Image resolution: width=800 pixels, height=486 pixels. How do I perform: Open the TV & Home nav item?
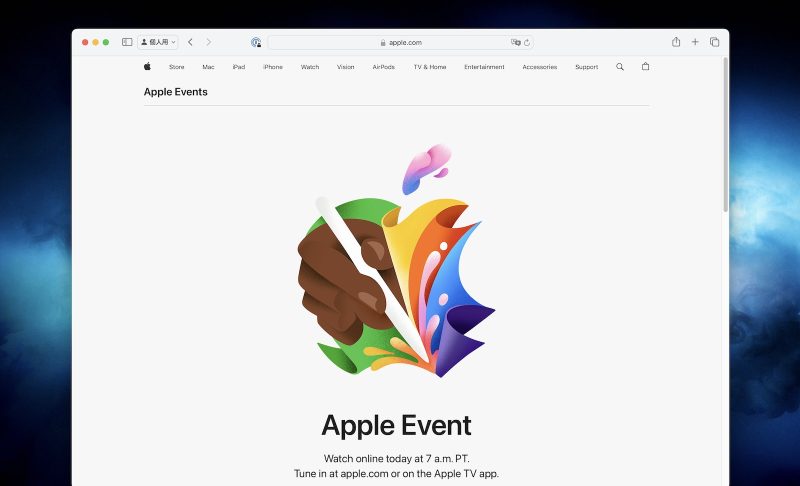pyautogui.click(x=430, y=67)
